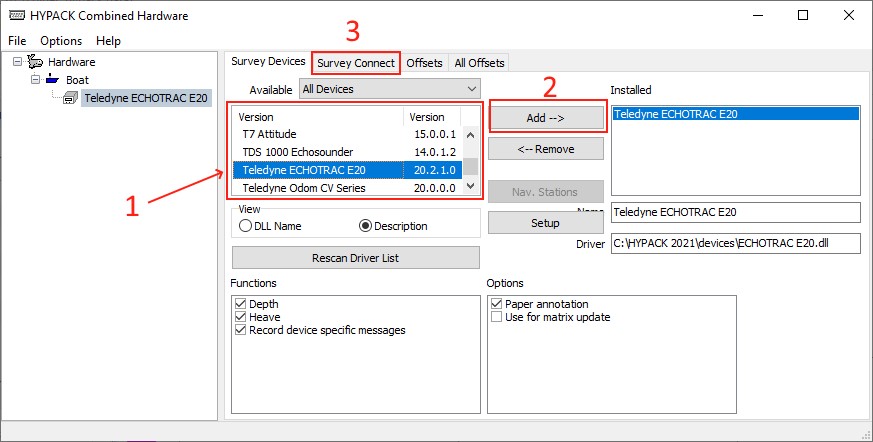873x442 pixels.
Task: Select the Boat item in the tree
Action: pos(77,80)
